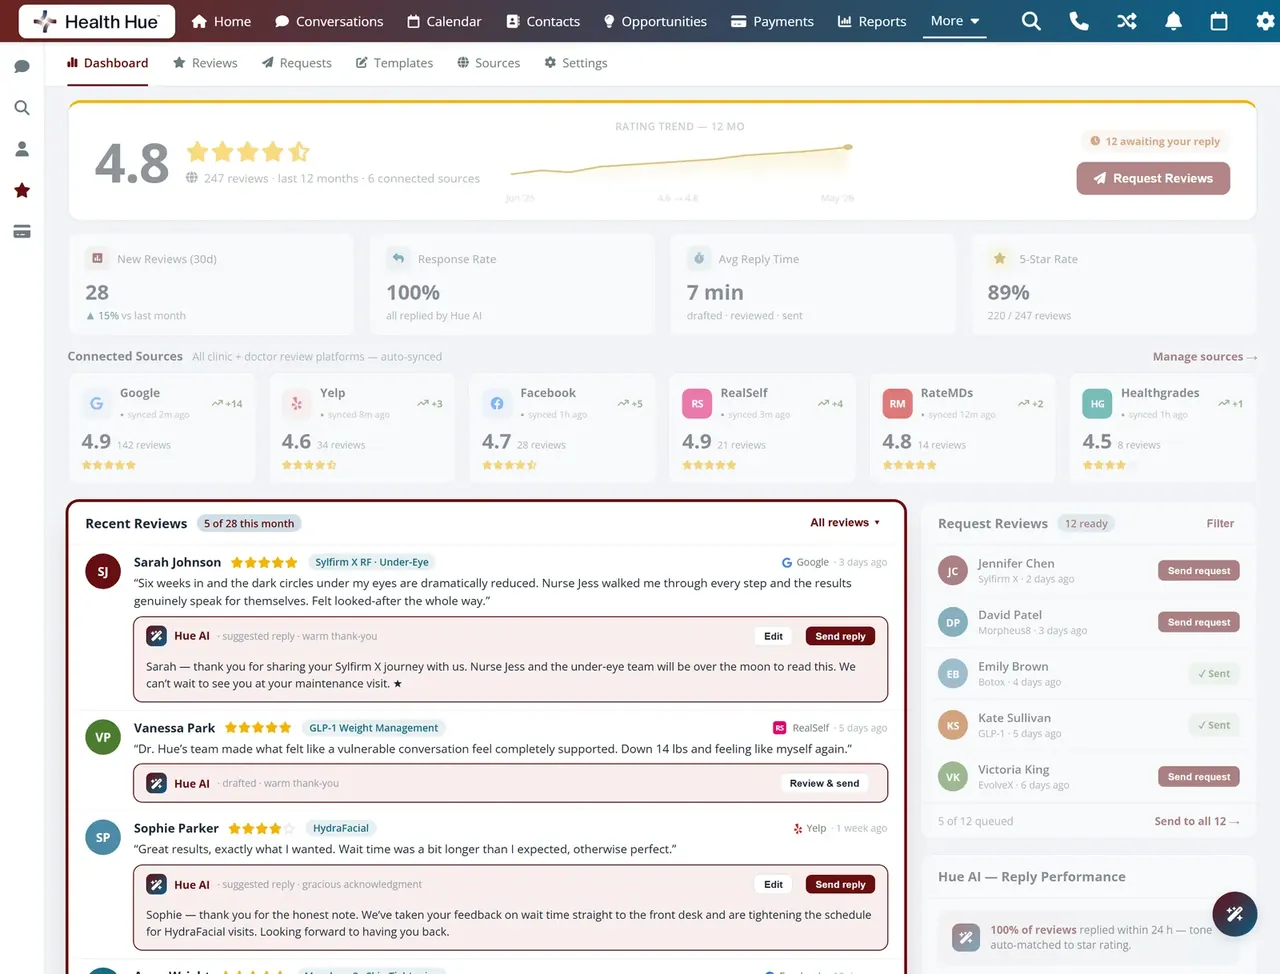Click the phone dialer icon
Viewport: 1280px width, 974px height.
pyautogui.click(x=1079, y=21)
